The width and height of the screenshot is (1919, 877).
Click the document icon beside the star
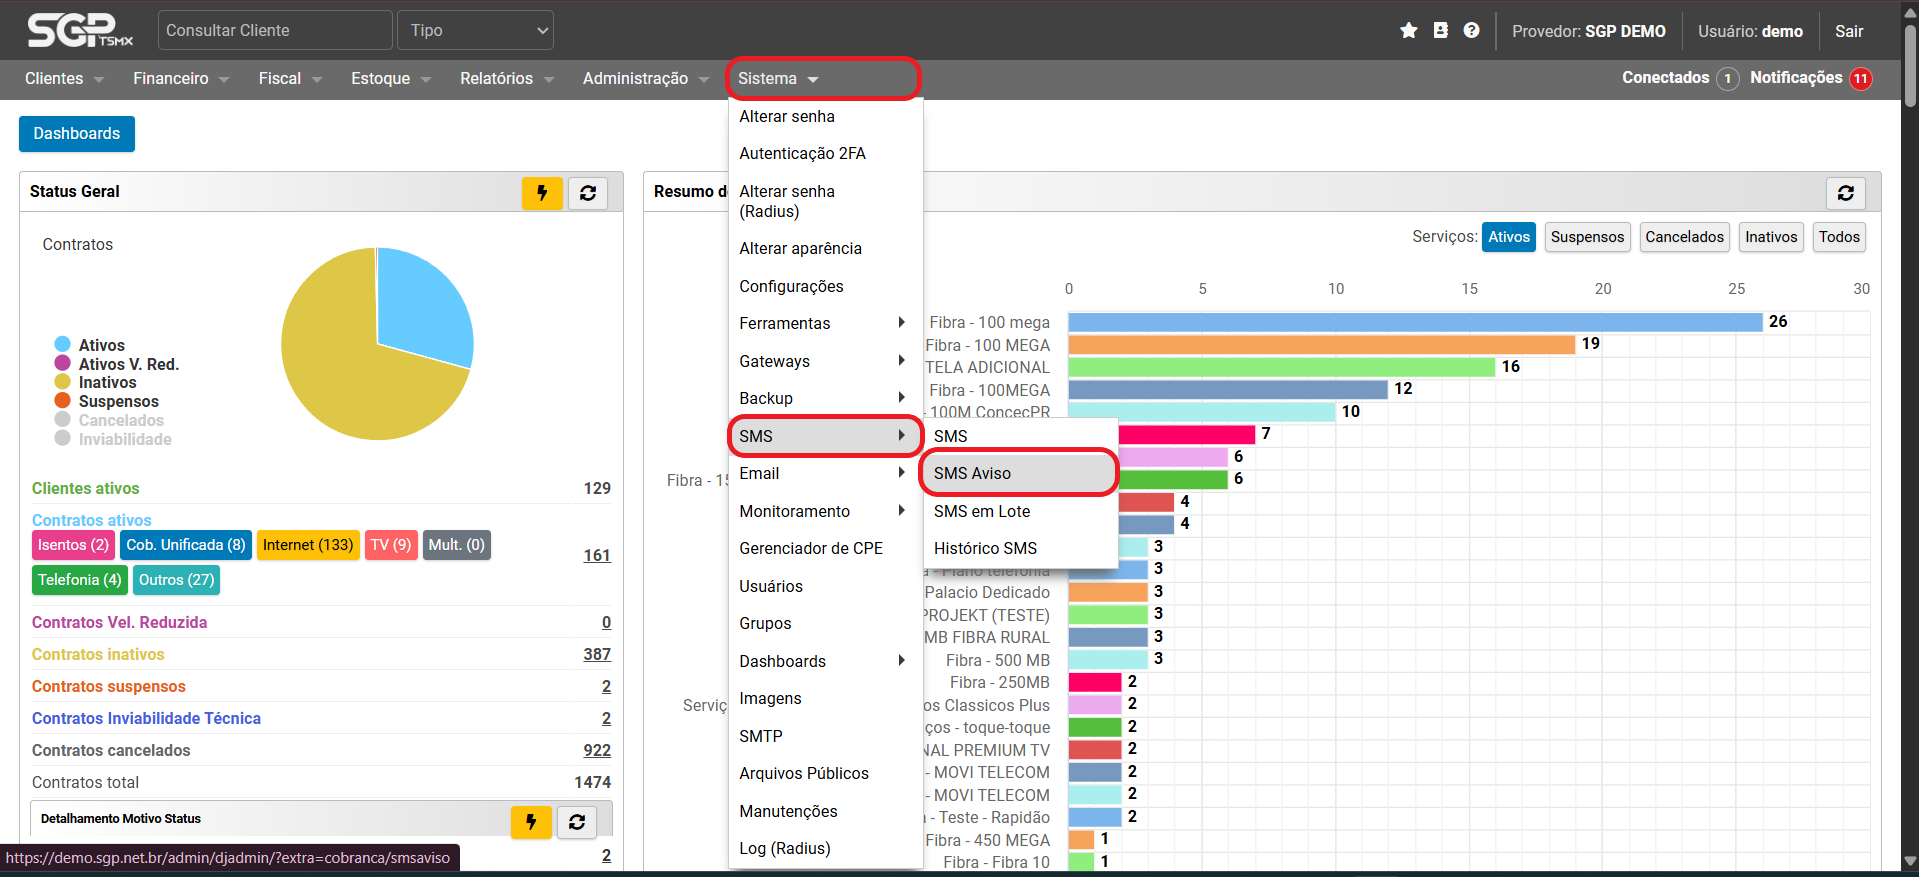coord(1440,31)
